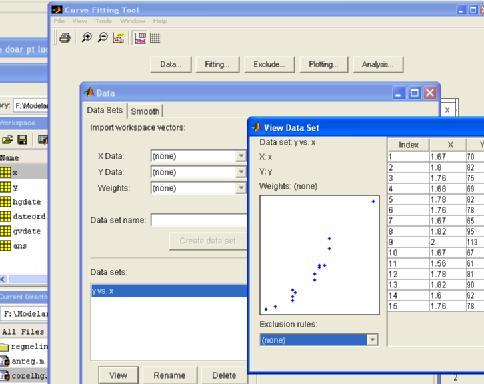The height and width of the screenshot is (384, 484).
Task: Click the Fitting... button
Action: 217,64
